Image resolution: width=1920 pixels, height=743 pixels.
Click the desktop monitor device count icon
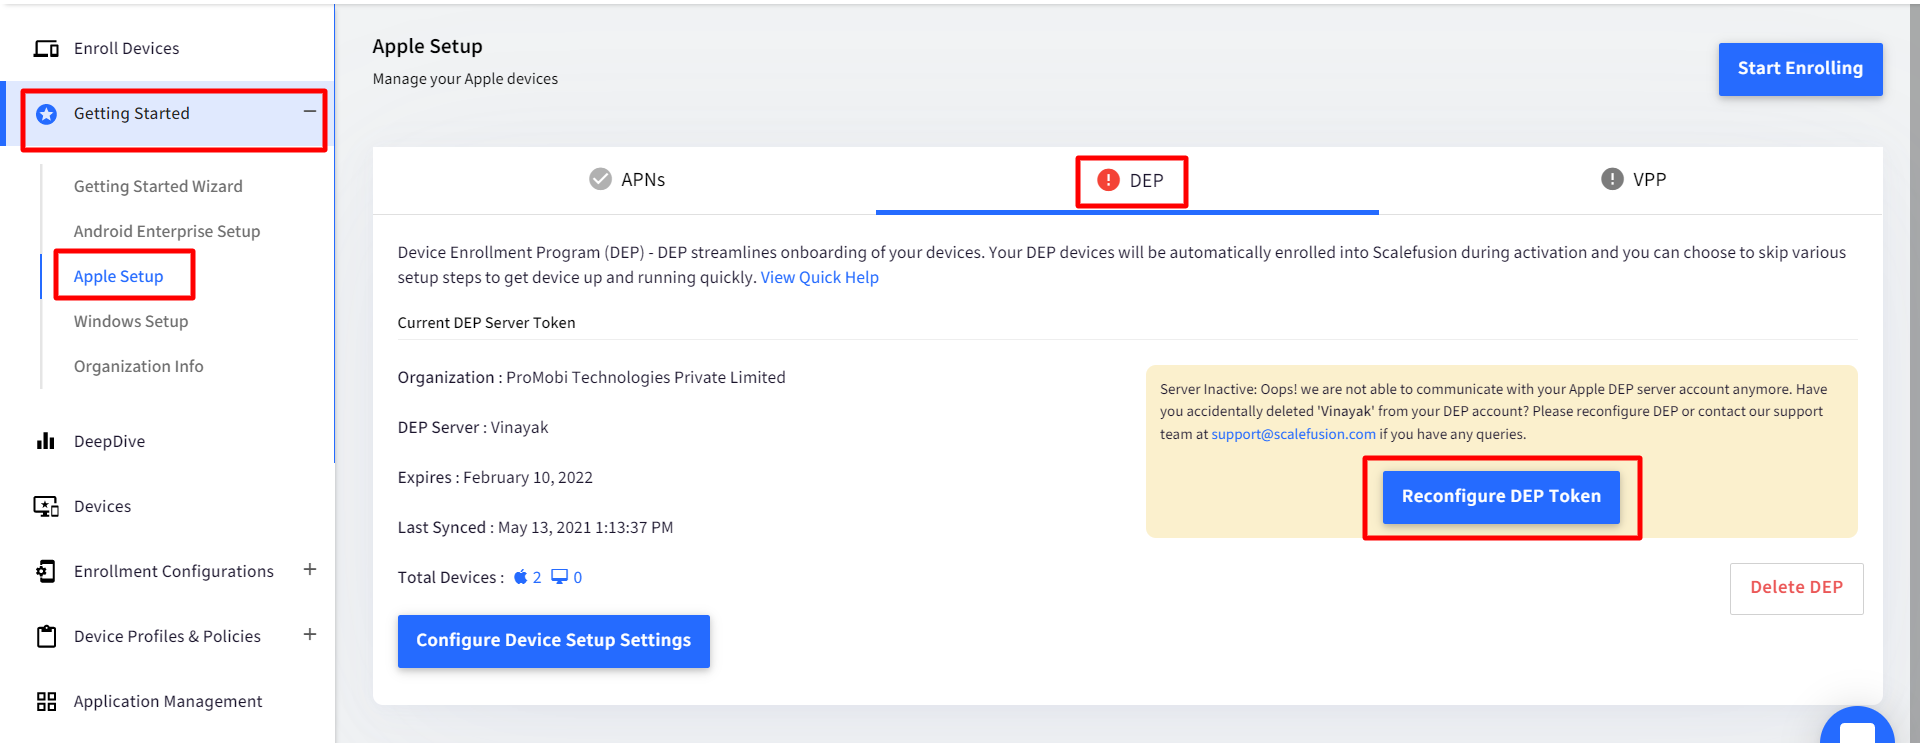[559, 577]
